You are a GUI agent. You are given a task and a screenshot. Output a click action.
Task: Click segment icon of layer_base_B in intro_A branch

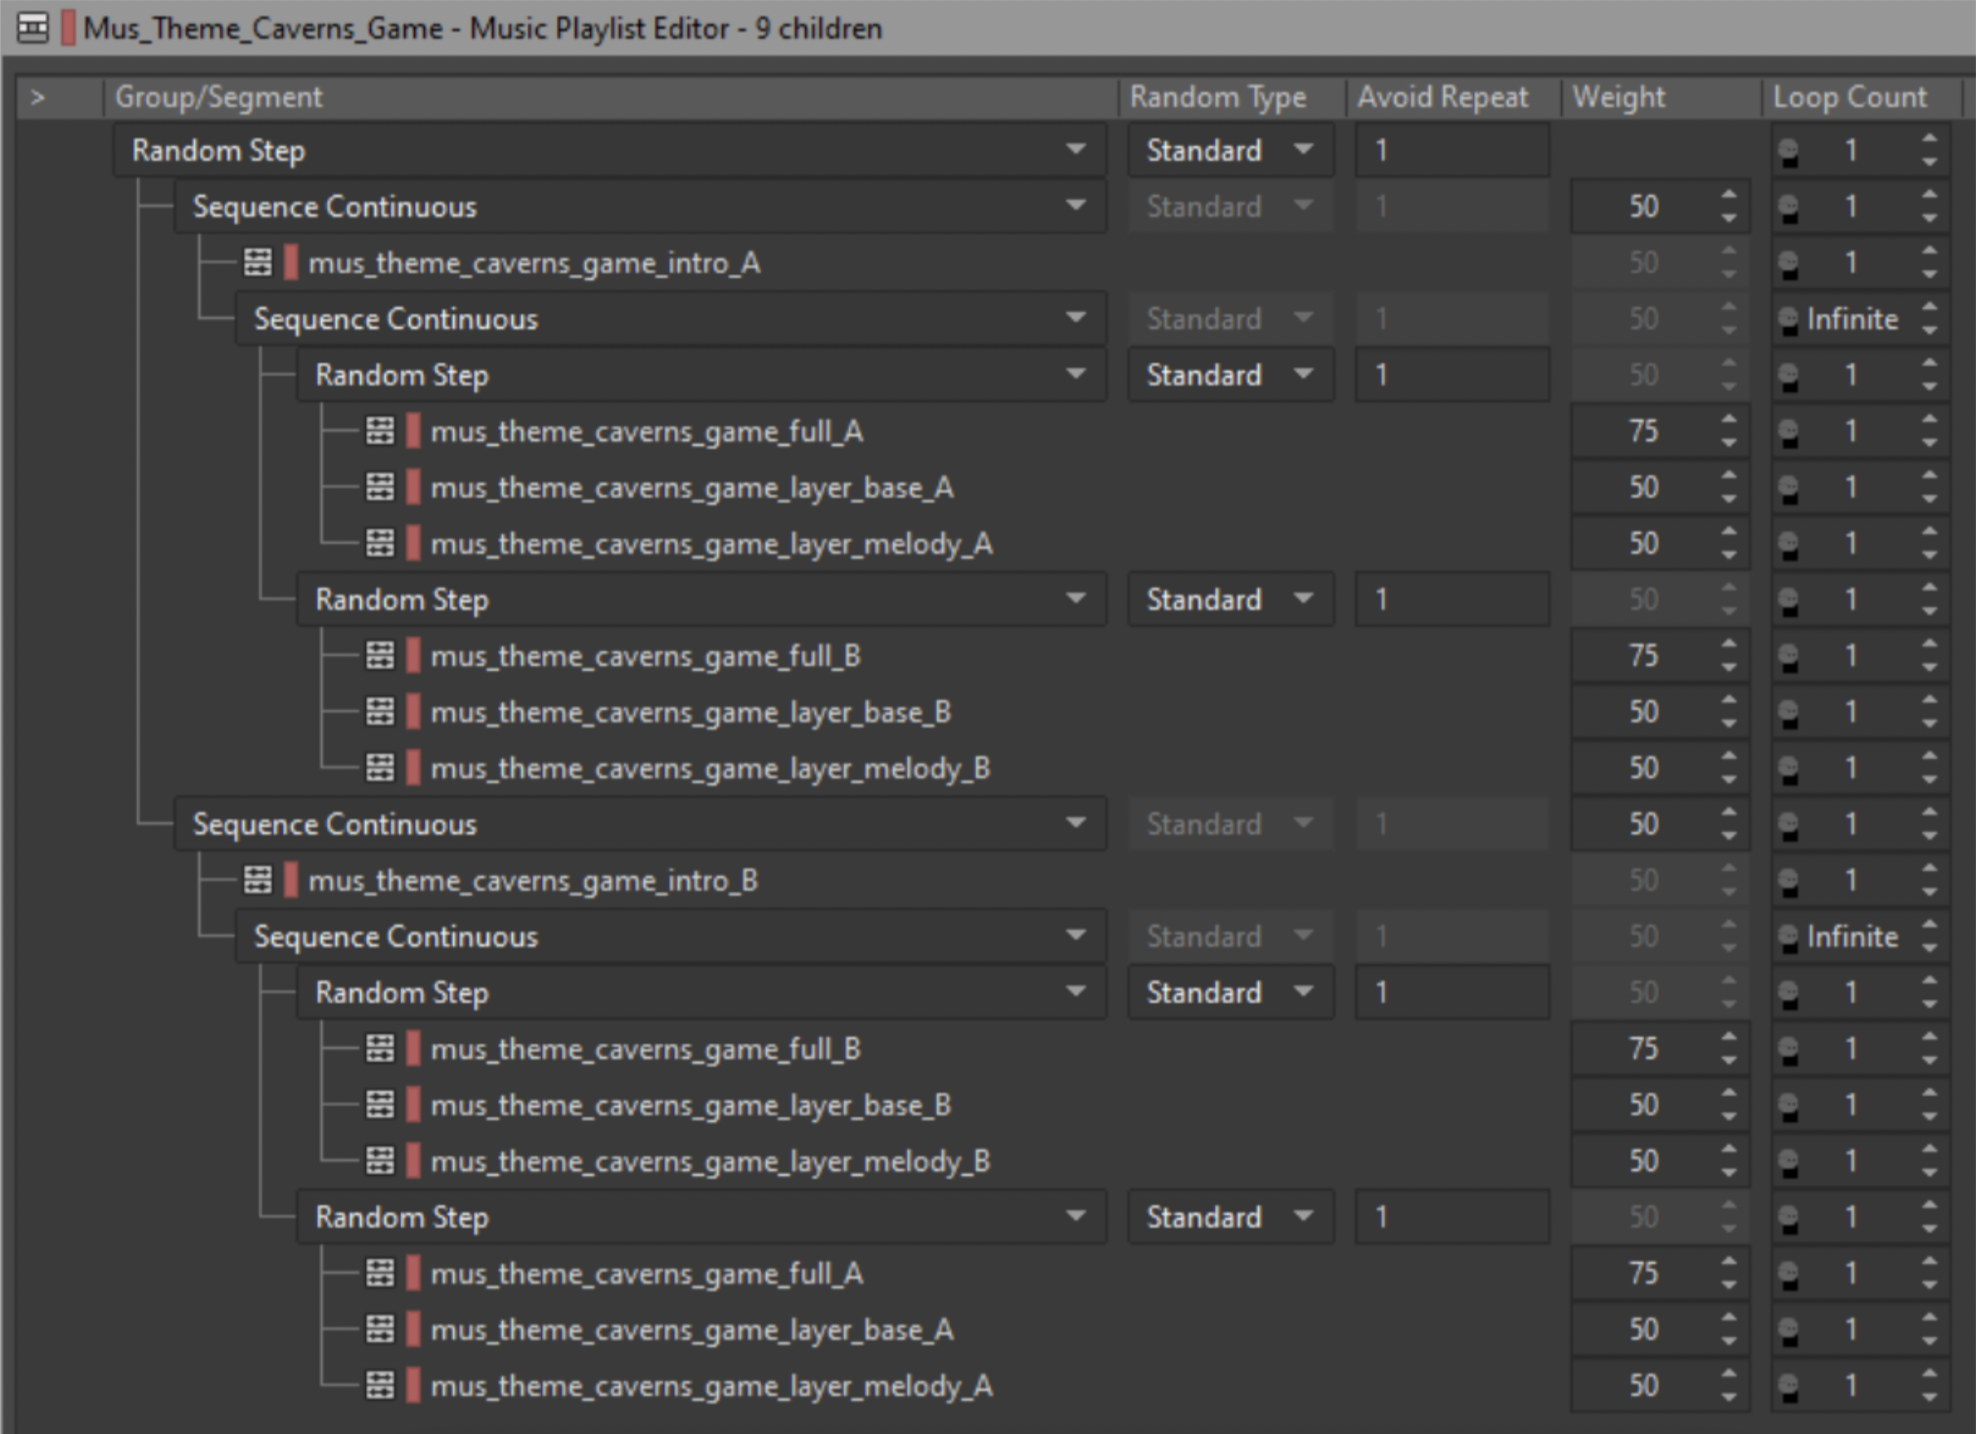pyautogui.click(x=380, y=712)
